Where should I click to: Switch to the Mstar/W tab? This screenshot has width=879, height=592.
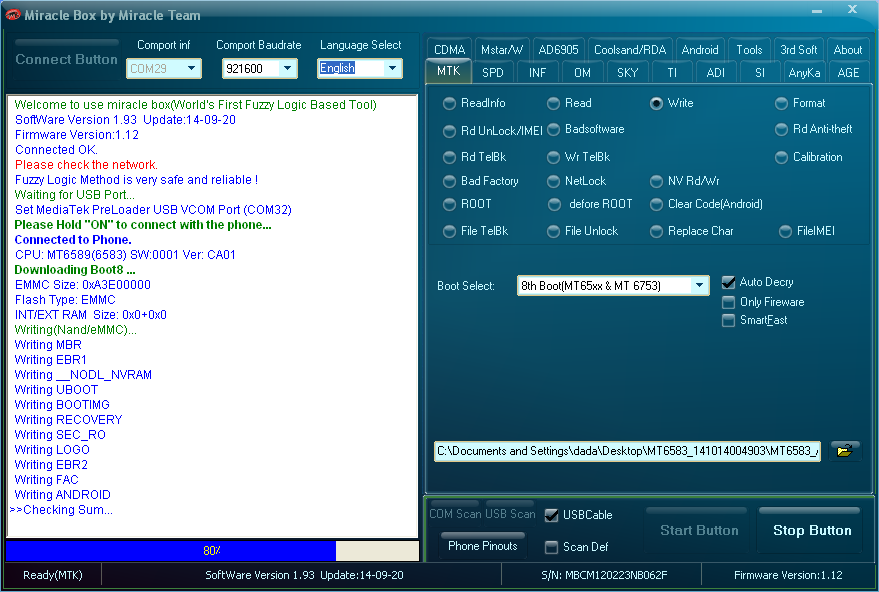pos(502,50)
